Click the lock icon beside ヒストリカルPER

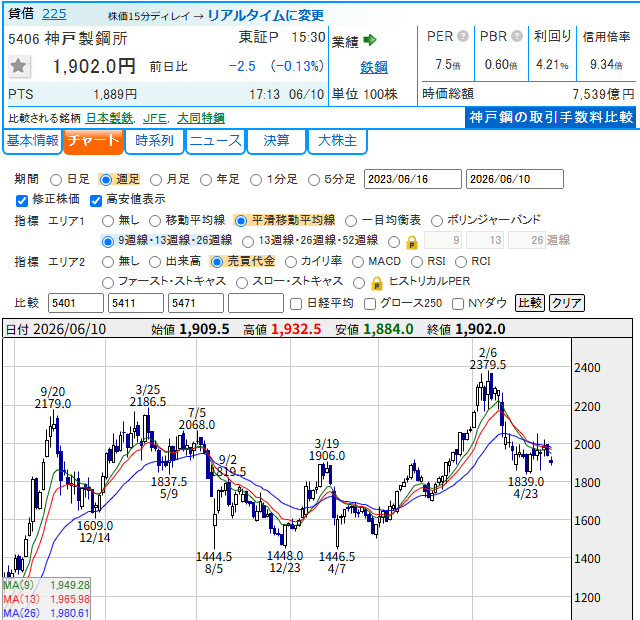click(377, 283)
